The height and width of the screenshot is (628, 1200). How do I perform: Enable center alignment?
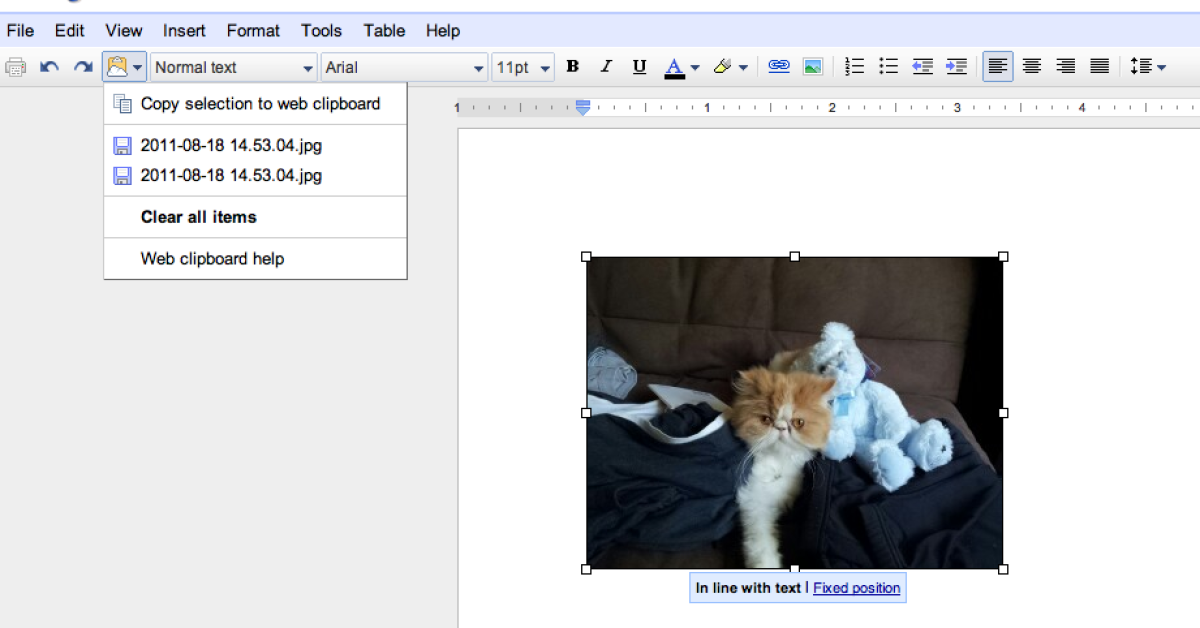point(1031,67)
